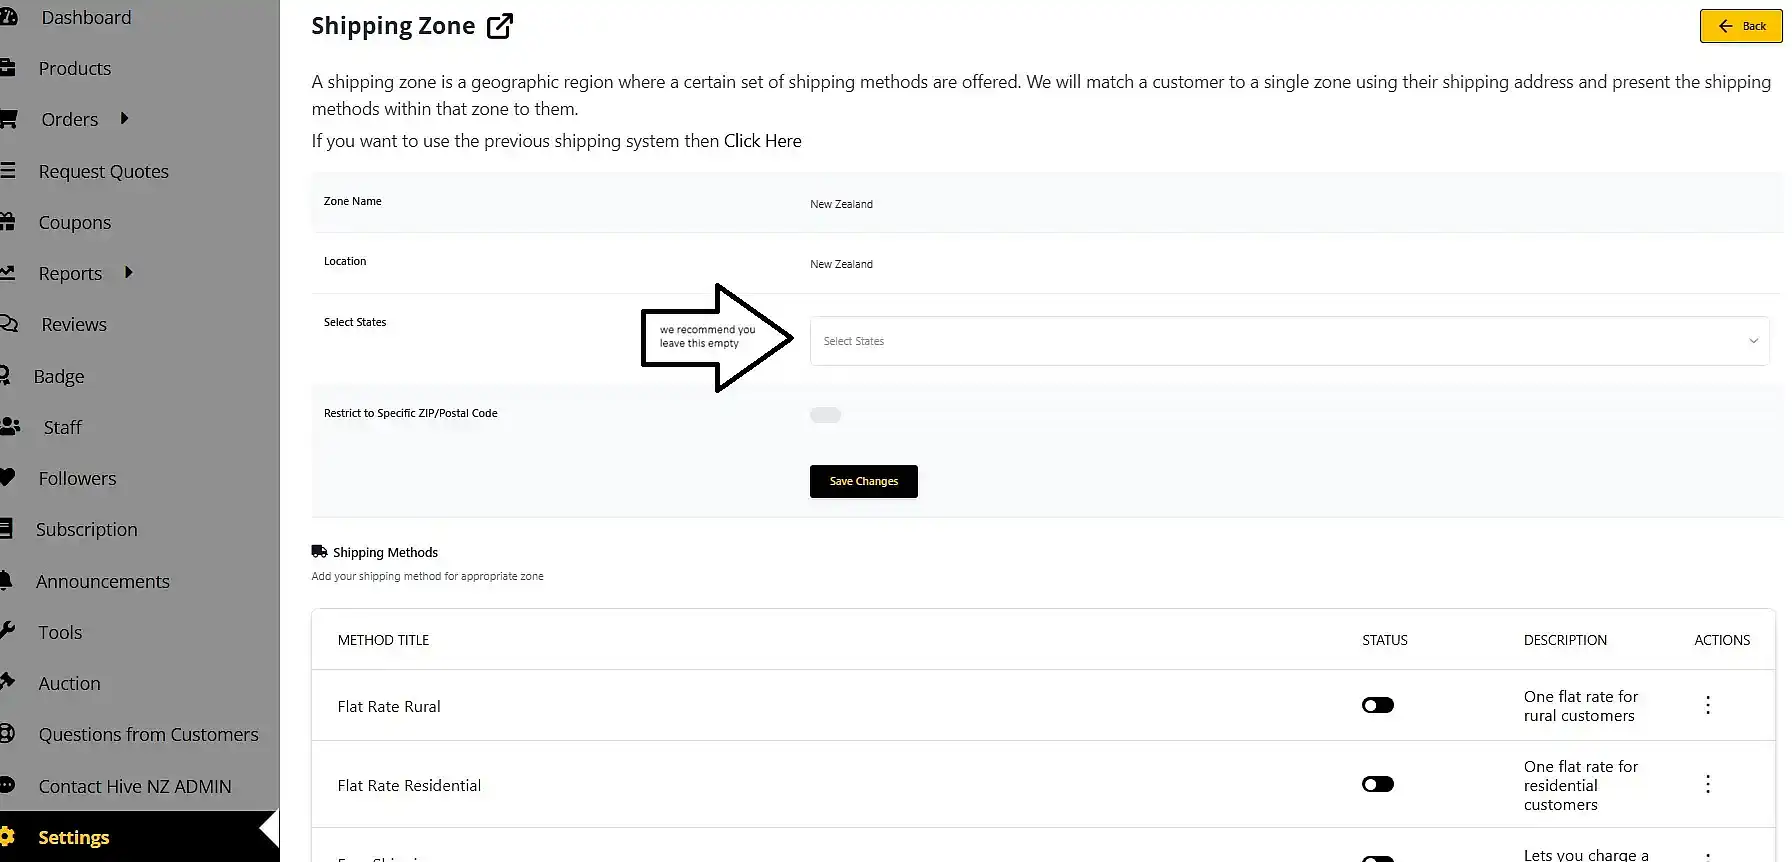Open the Staff people icon in sidebar
Image resolution: width=1792 pixels, height=862 pixels.
tap(9, 427)
